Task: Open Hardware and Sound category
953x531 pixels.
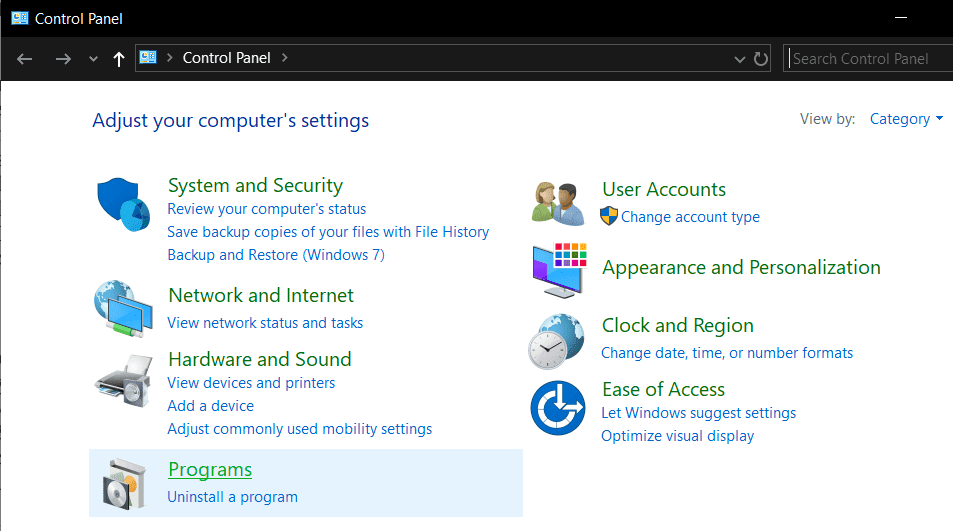Action: (x=260, y=360)
